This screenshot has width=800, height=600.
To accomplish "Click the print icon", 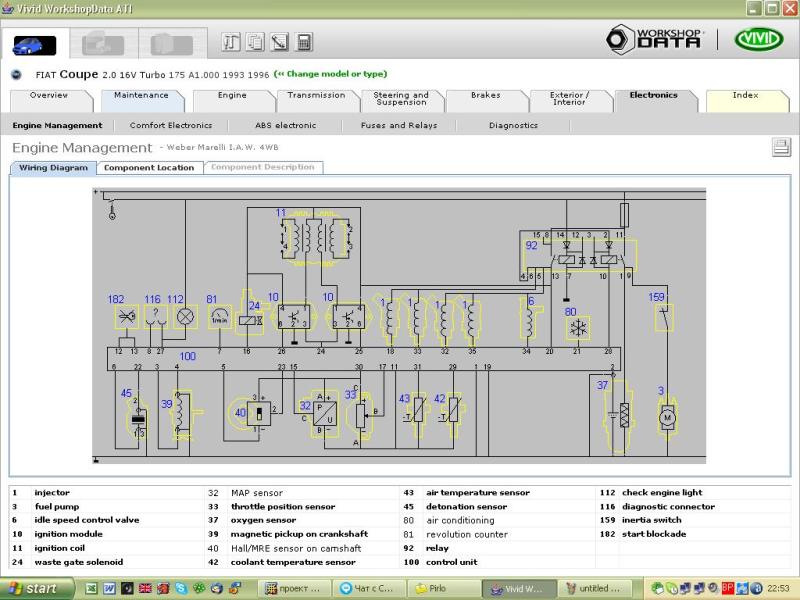I will coord(780,148).
